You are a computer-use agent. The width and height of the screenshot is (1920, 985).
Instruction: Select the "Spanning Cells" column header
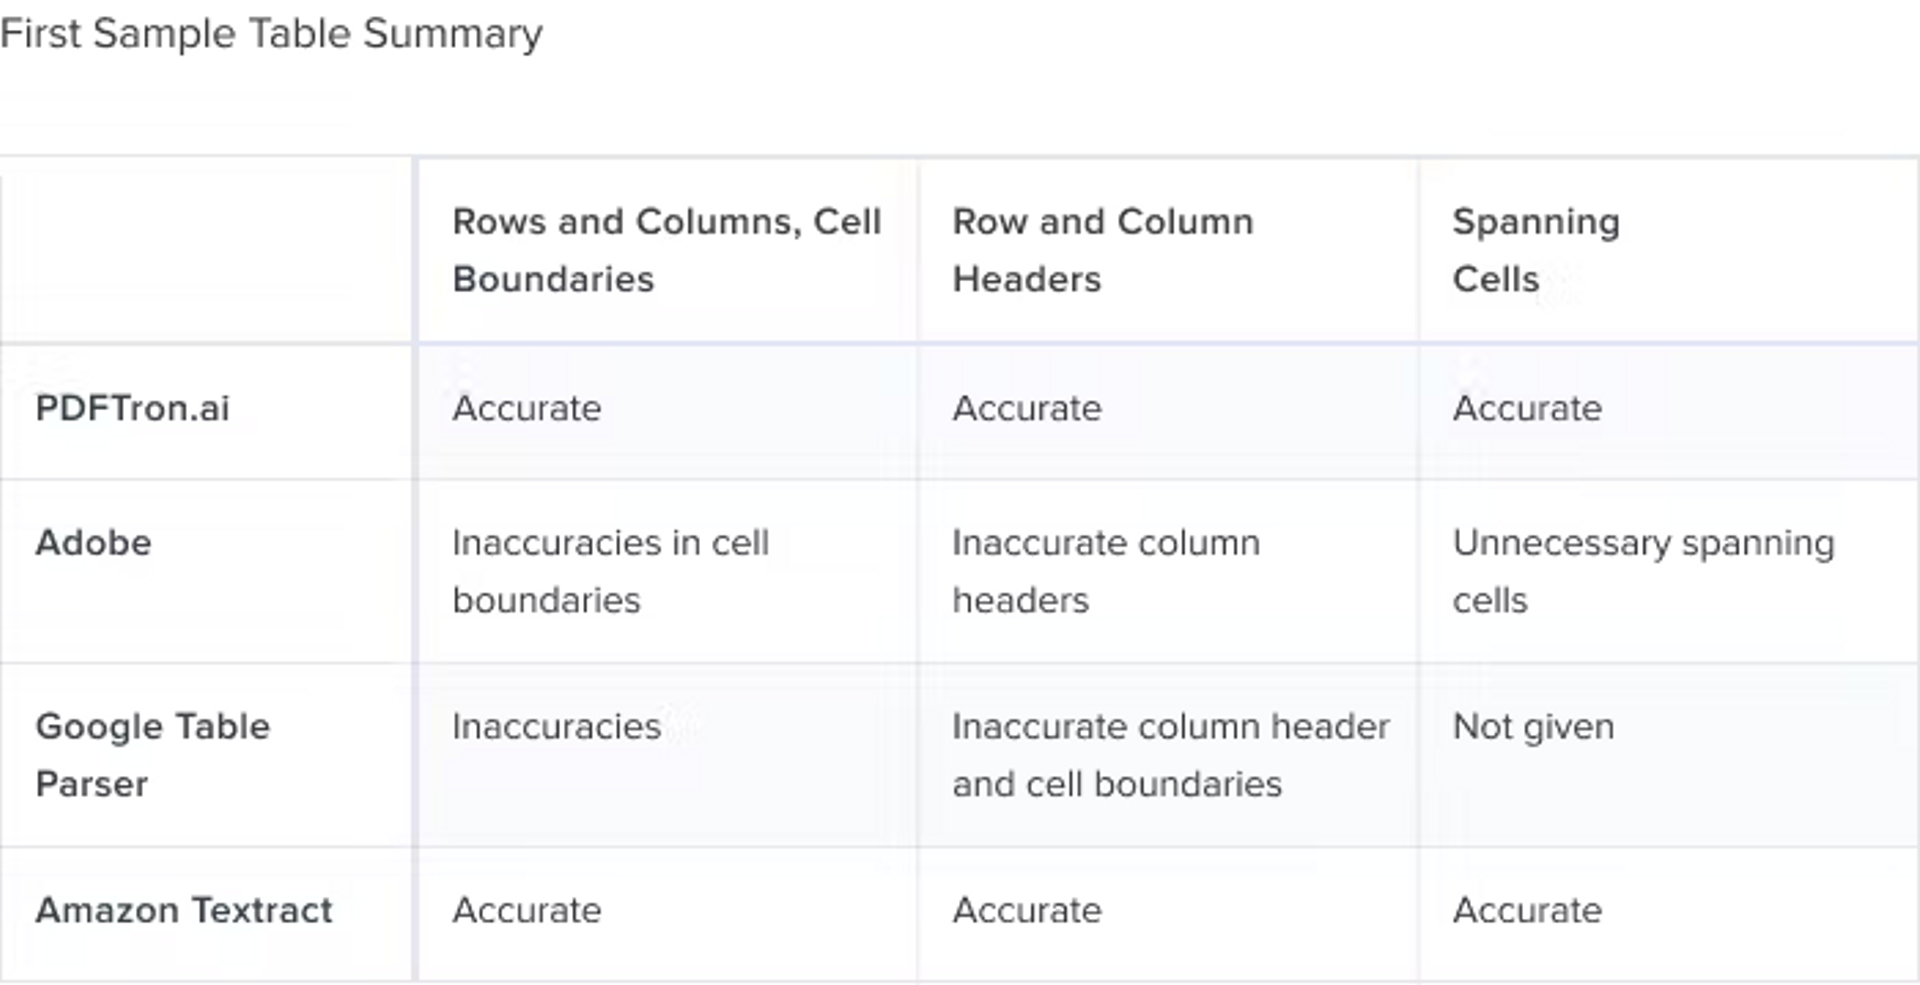tap(1535, 250)
